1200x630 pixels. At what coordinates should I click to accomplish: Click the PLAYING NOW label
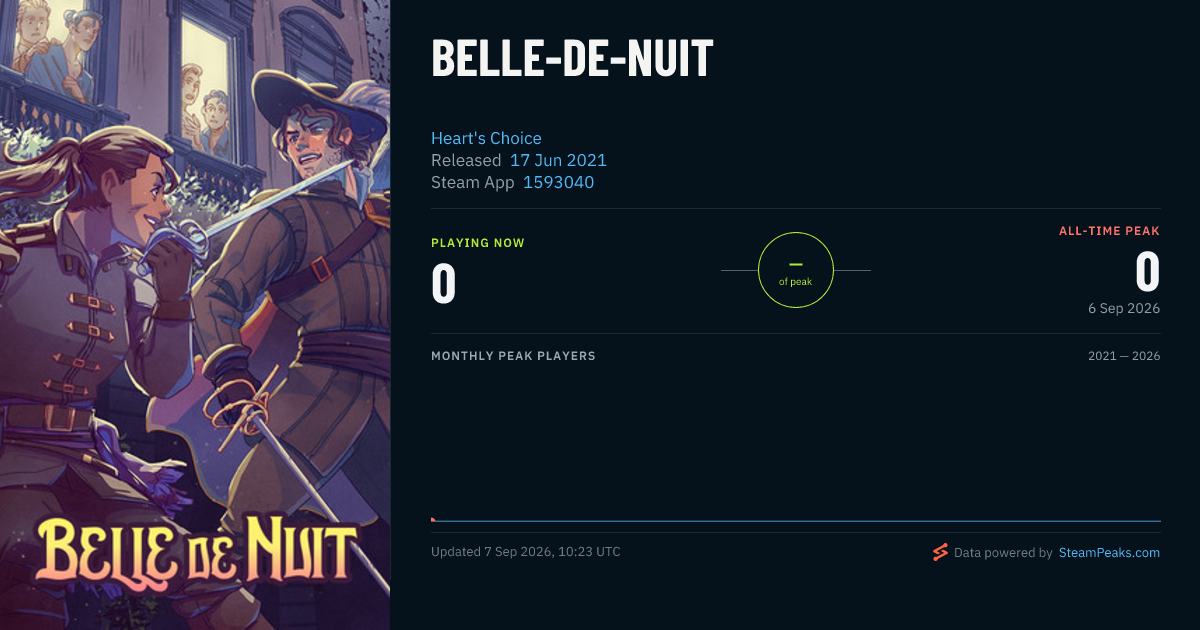[478, 243]
